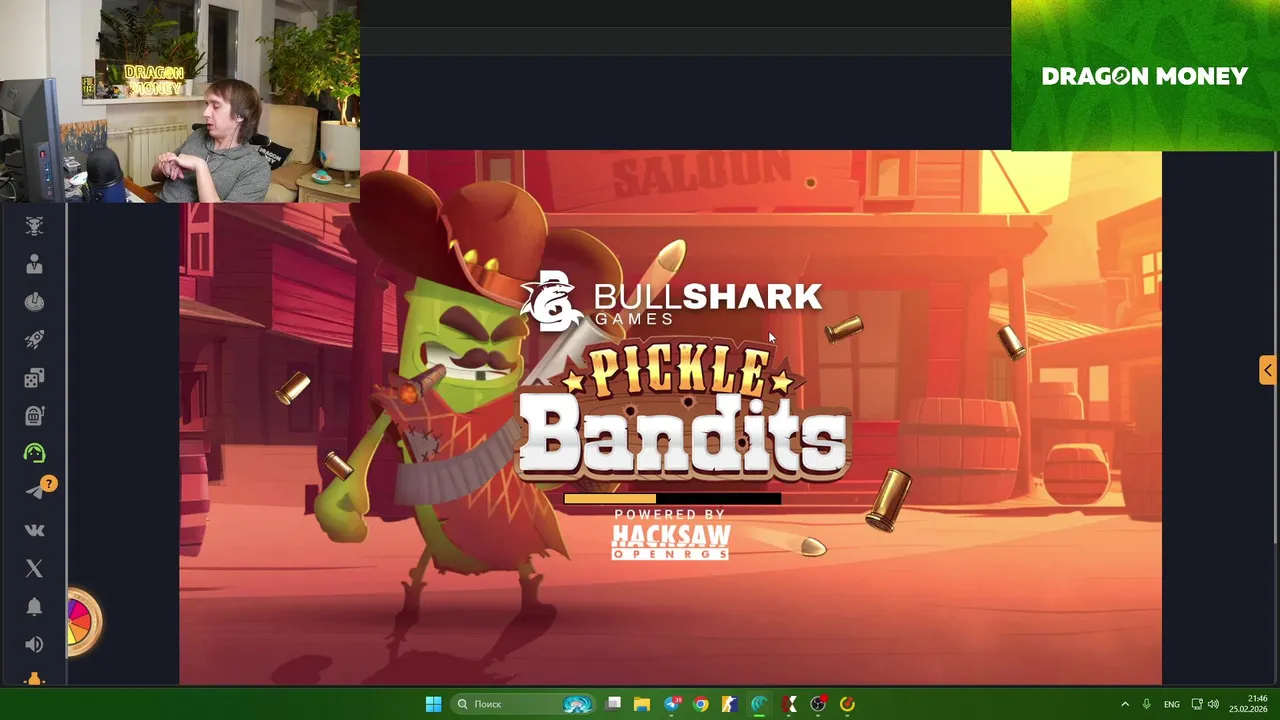Open the live dealer person icon
The image size is (1280, 720).
(x=34, y=264)
